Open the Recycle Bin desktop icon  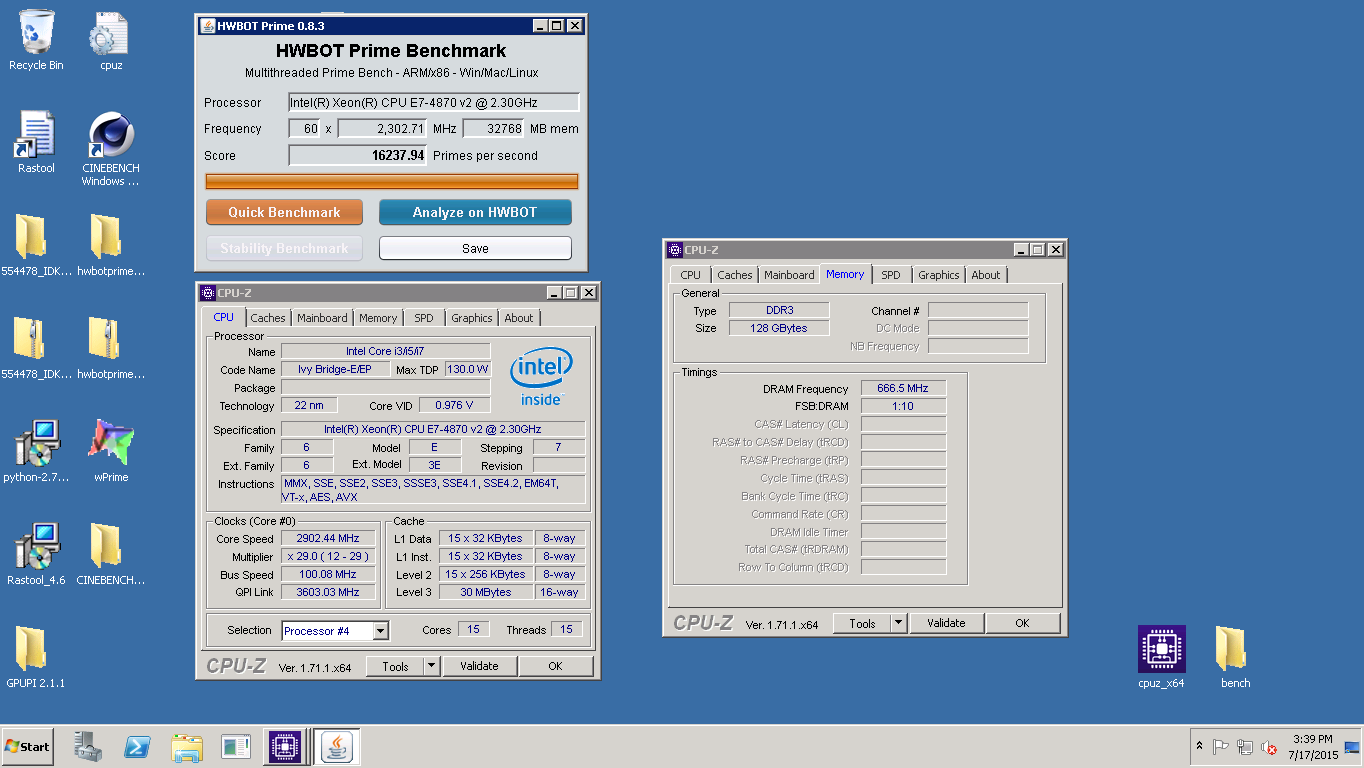click(x=36, y=40)
